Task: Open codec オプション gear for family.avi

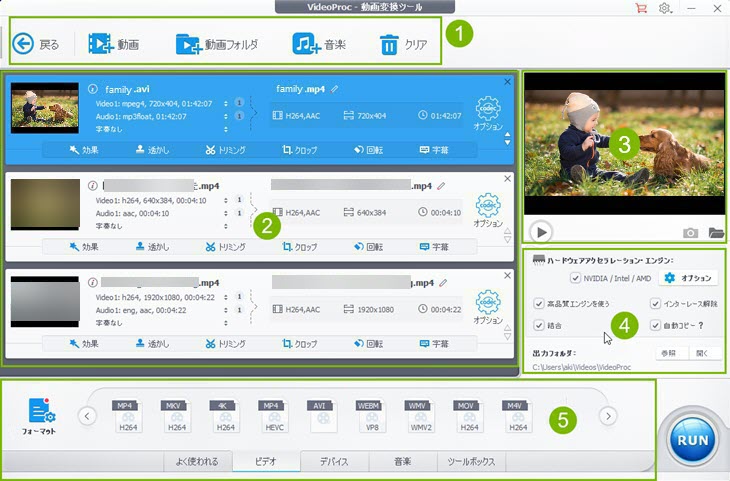Action: 488,109
